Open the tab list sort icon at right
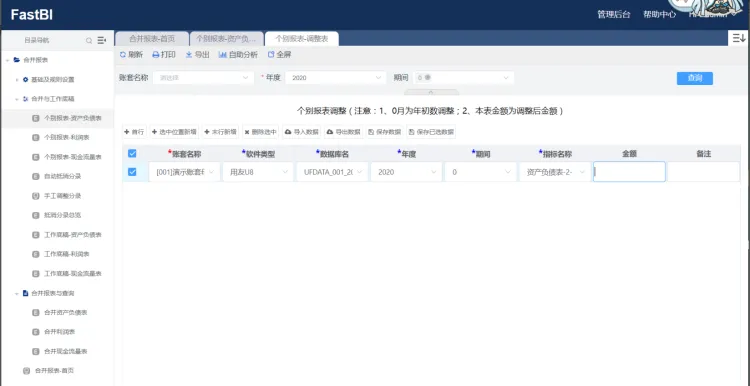Viewport: 750px width, 386px height. (x=739, y=38)
